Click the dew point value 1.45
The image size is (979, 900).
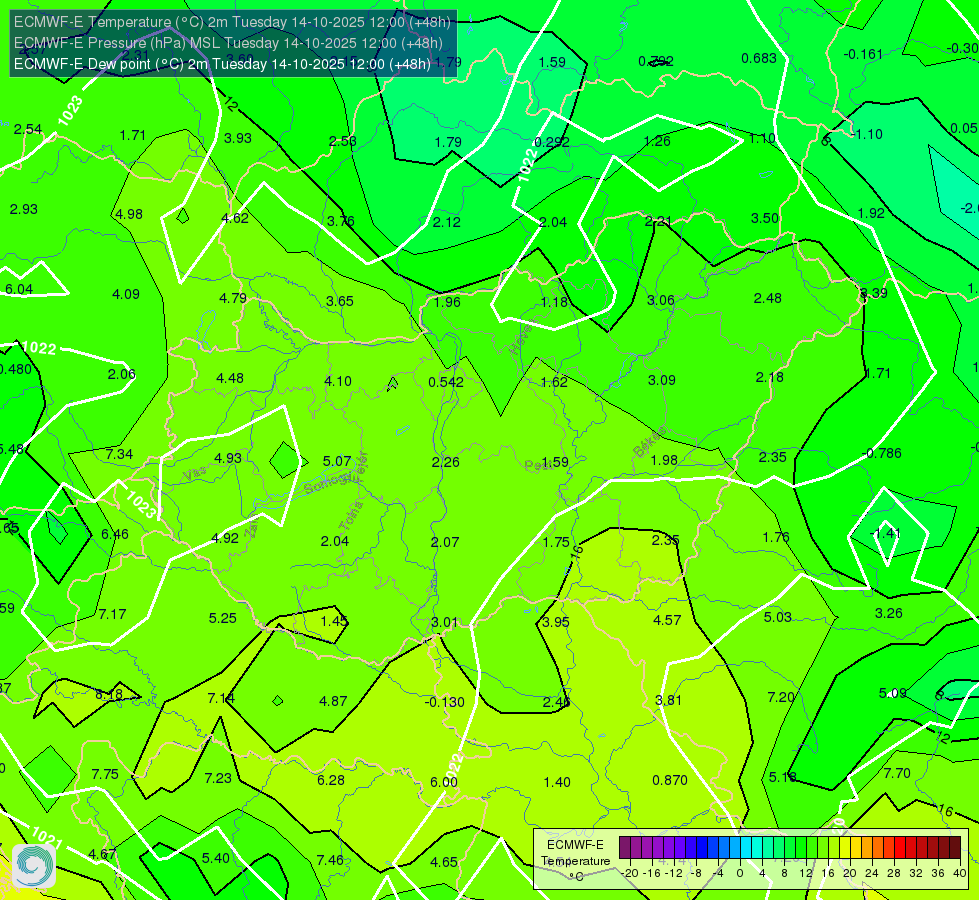coord(334,621)
